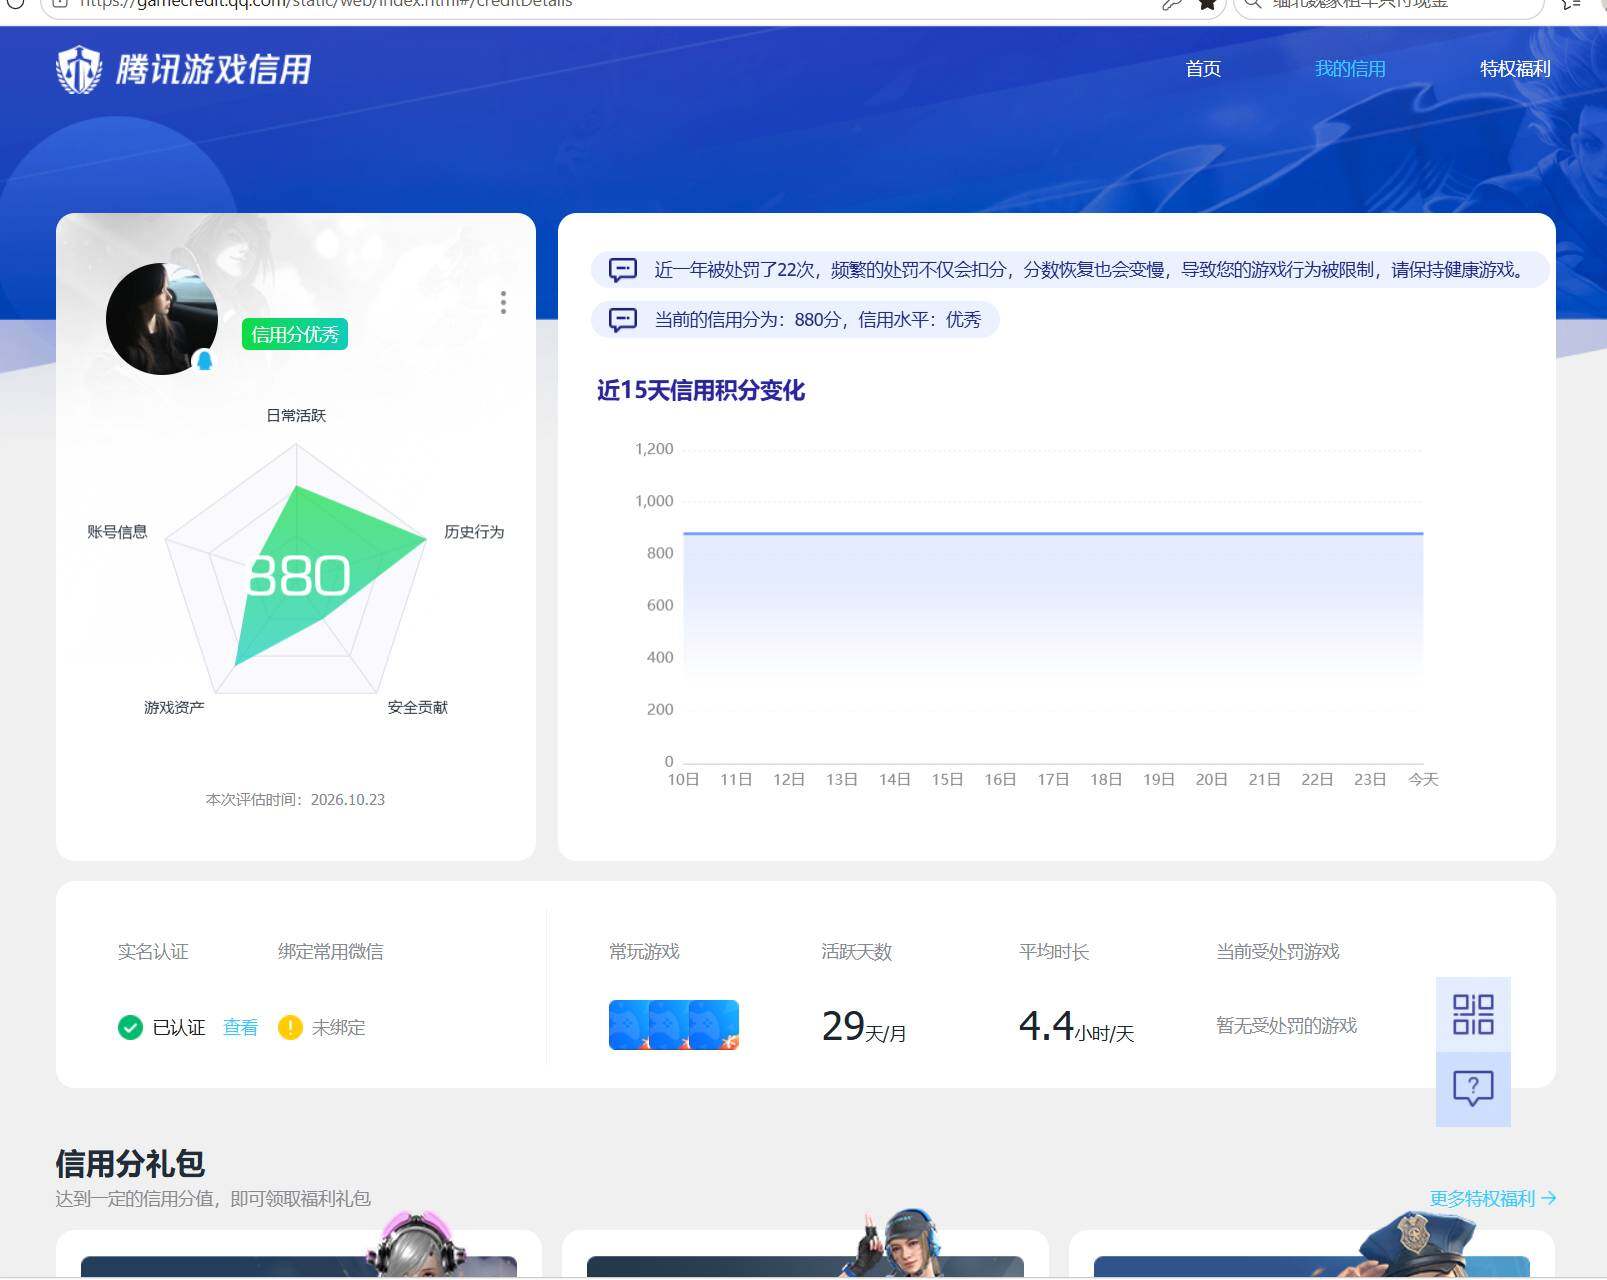Click the QQ penguin badge on the avatar

[x=204, y=360]
